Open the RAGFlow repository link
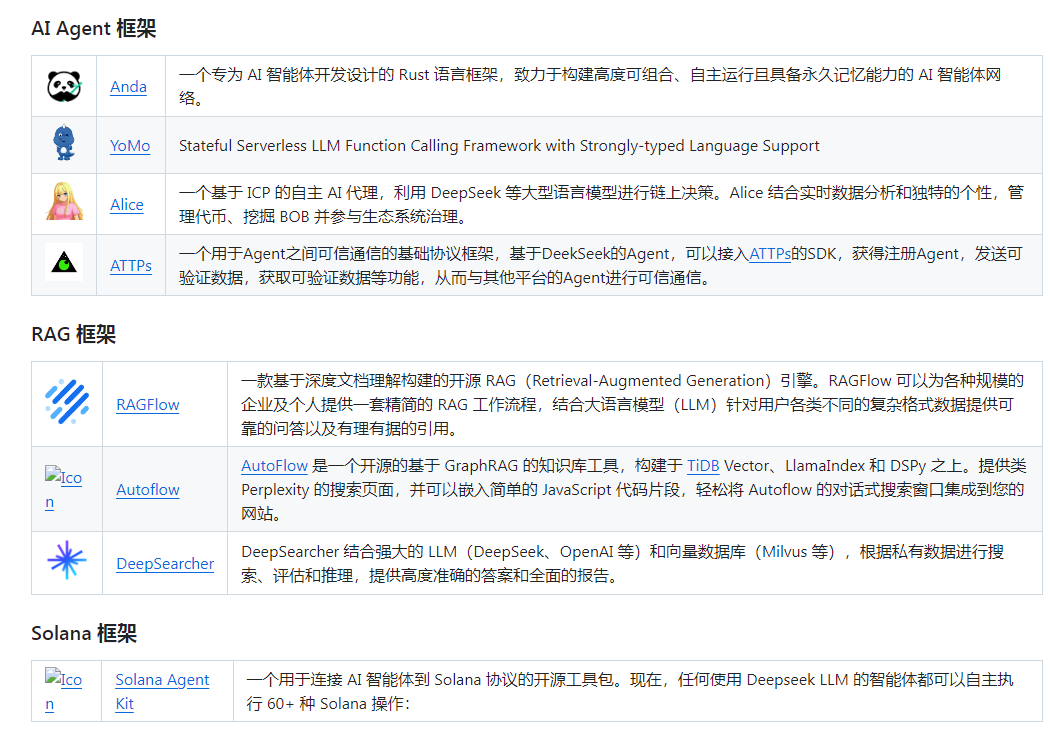The height and width of the screenshot is (742, 1057). point(147,404)
